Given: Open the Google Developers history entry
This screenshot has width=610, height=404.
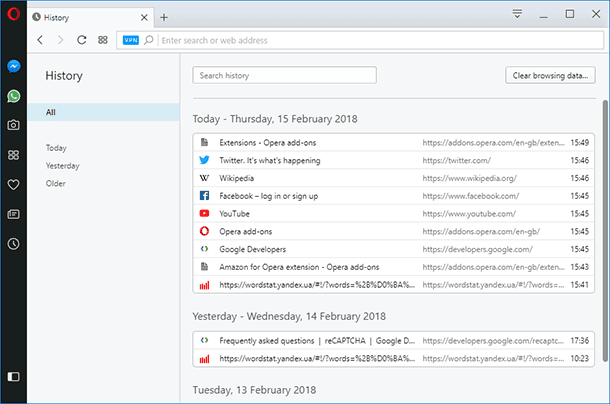Looking at the screenshot, I should [393, 249].
